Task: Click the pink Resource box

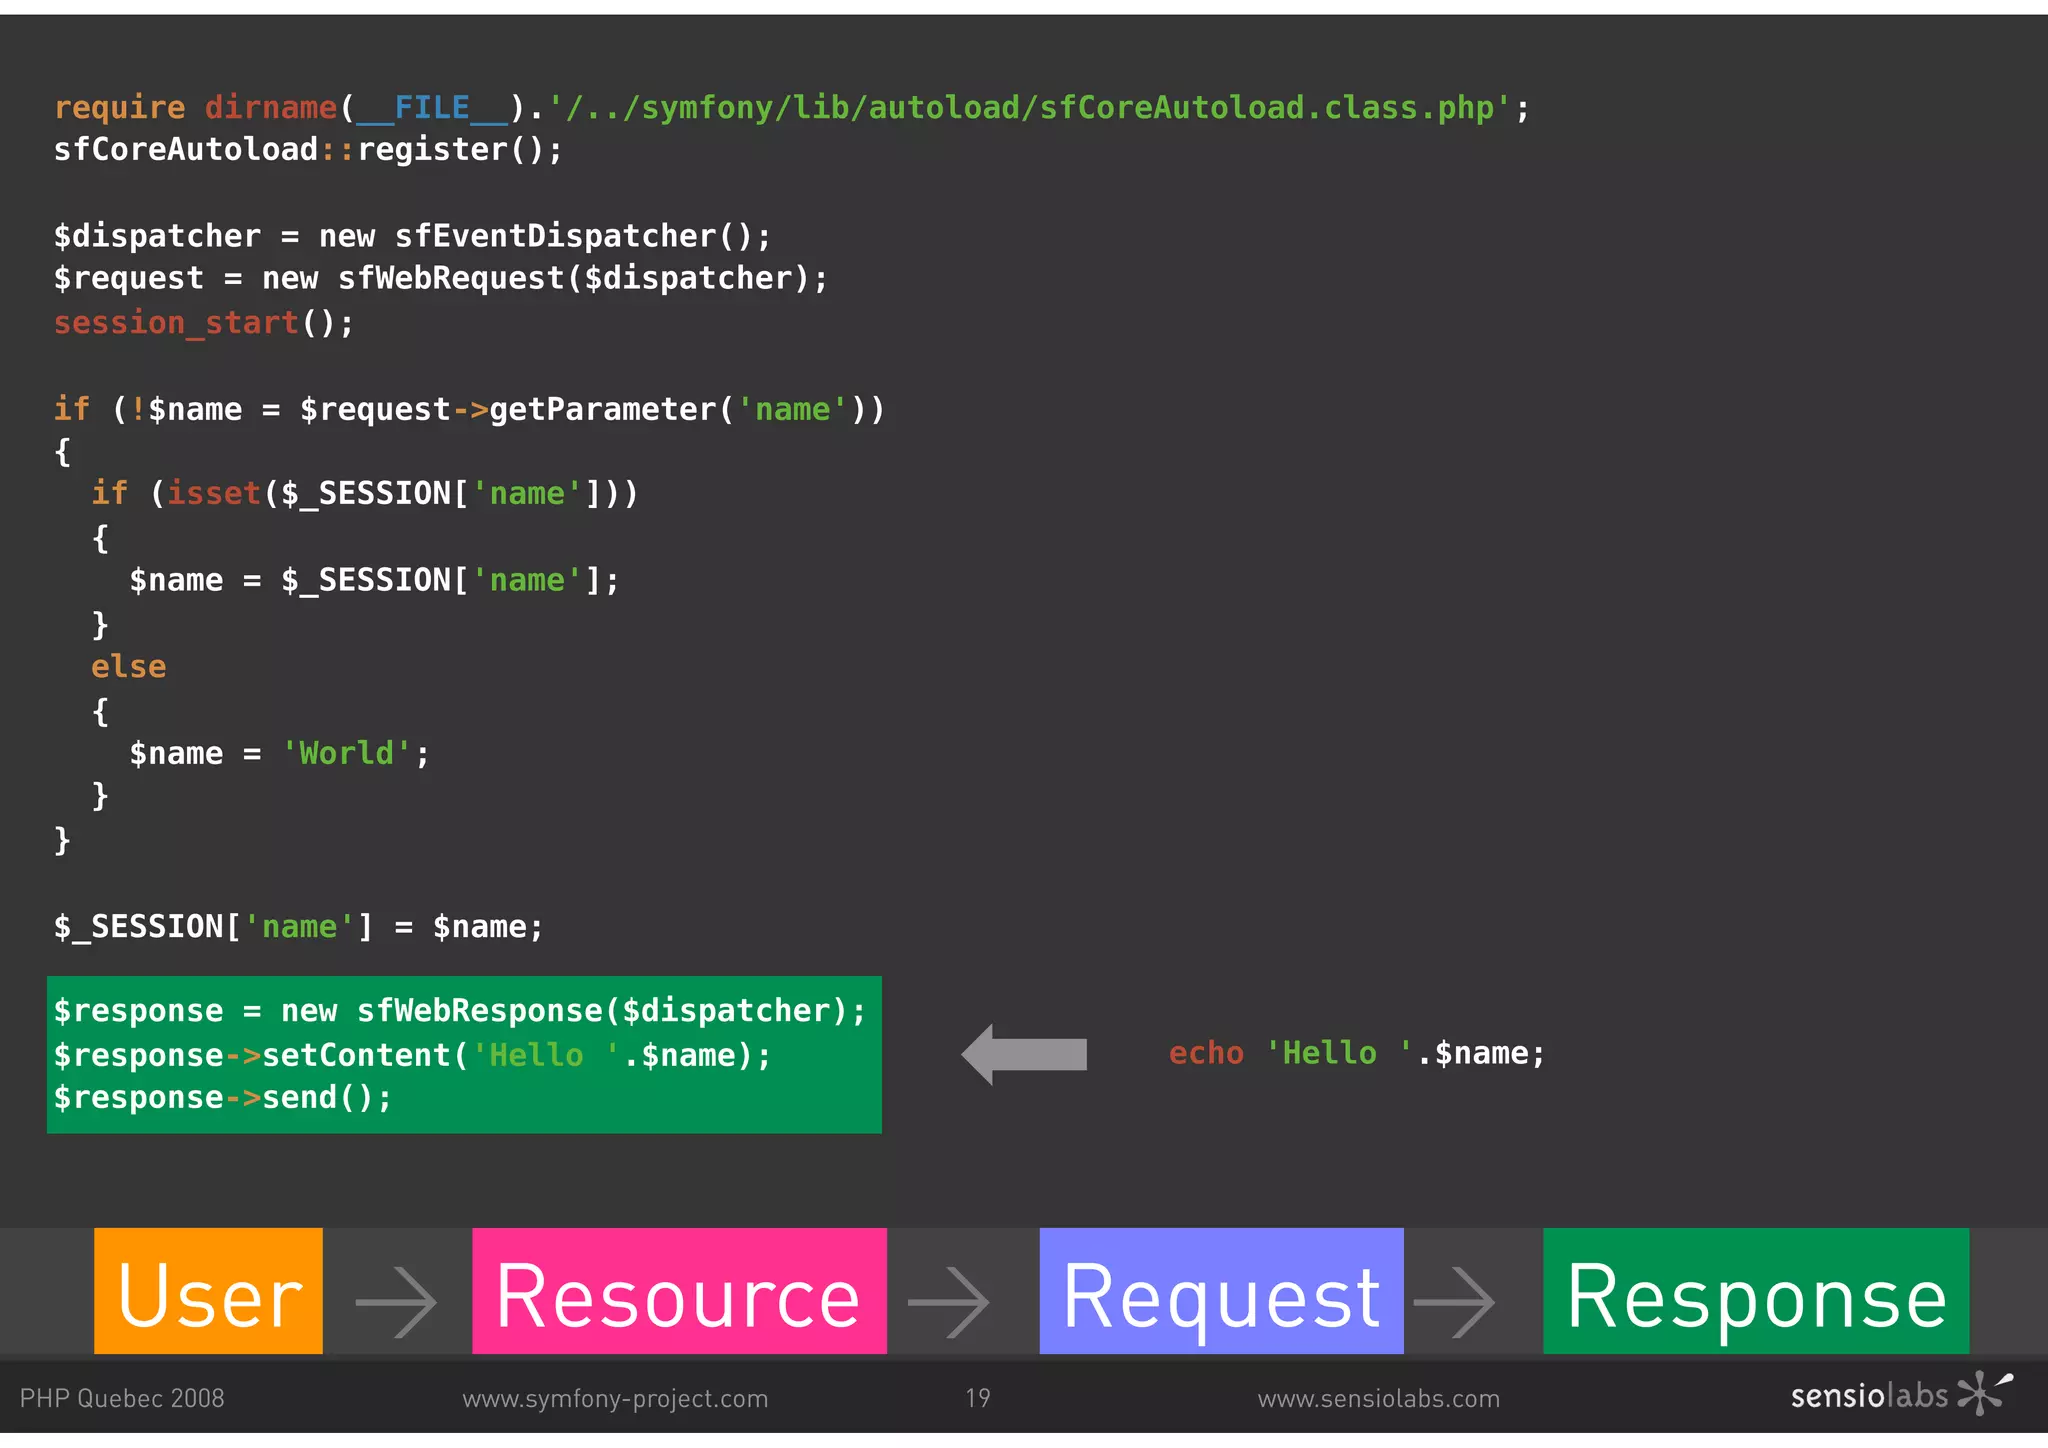Action: pyautogui.click(x=679, y=1290)
